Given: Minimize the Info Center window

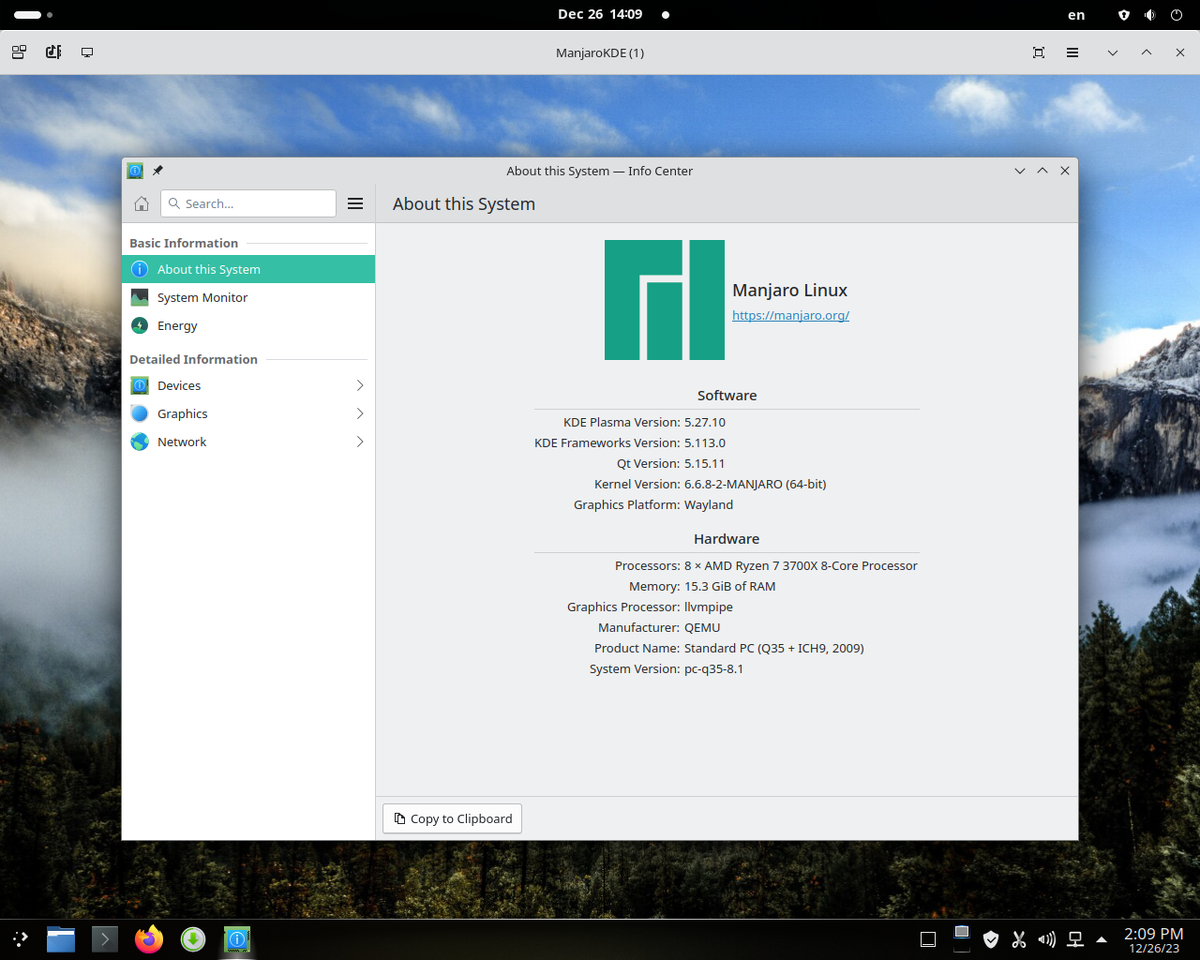Looking at the screenshot, I should click(1019, 171).
